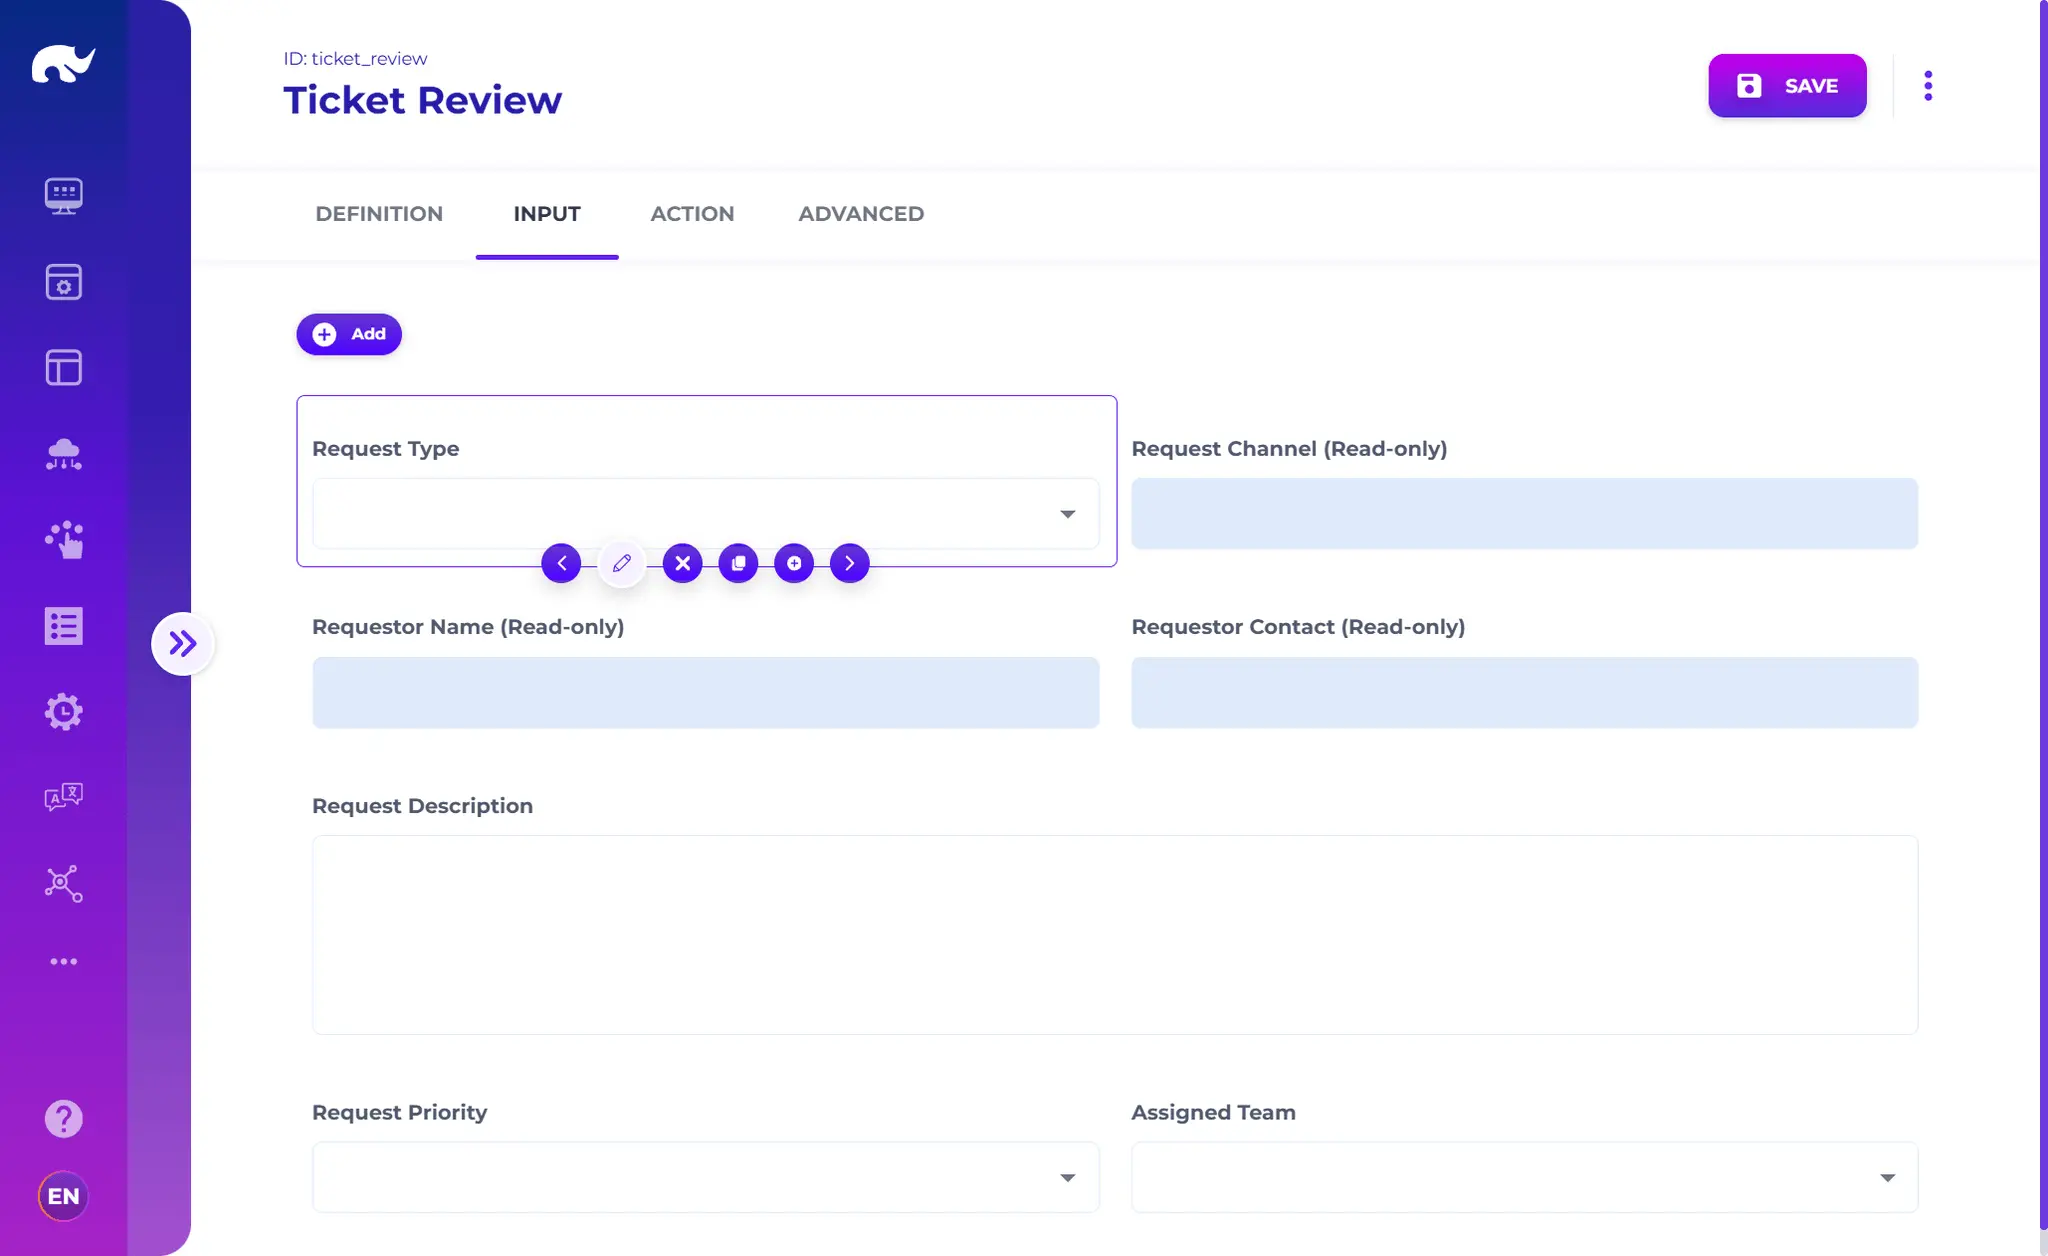Screen dimensions: 2048x1256
Task: Open the list form sidebar icon
Action: point(63,626)
